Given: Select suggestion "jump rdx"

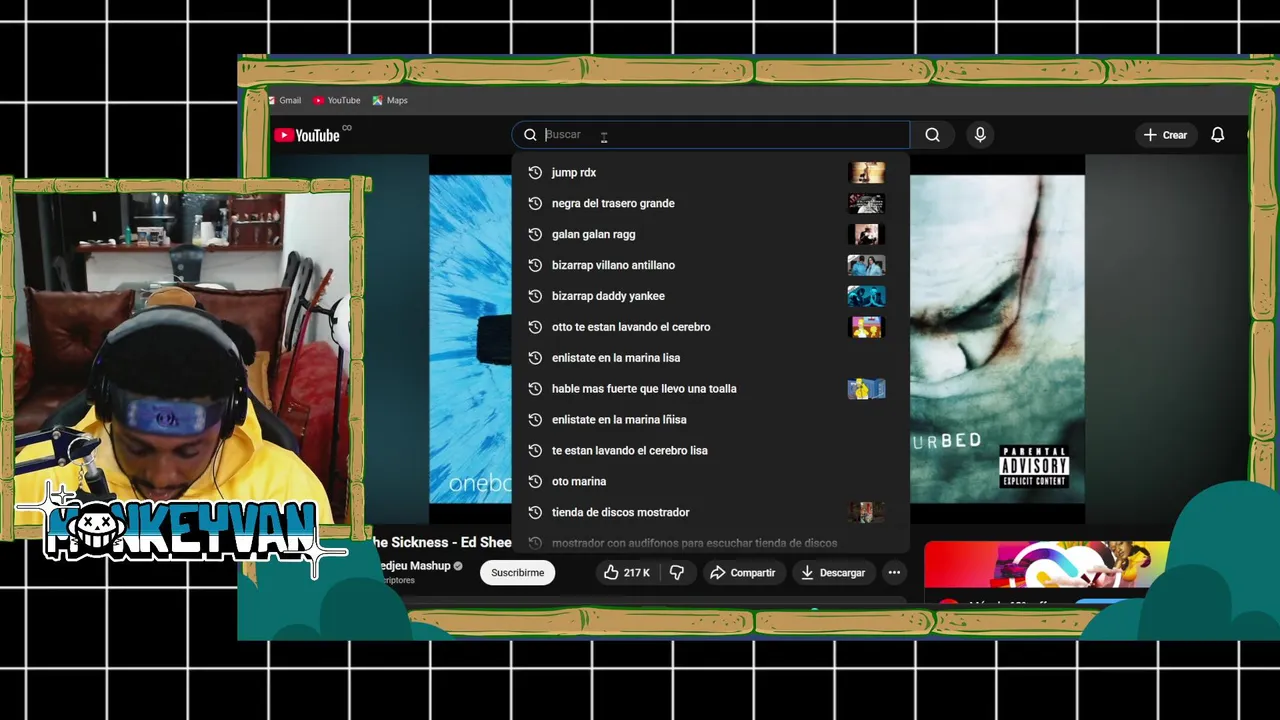Looking at the screenshot, I should (x=710, y=172).
